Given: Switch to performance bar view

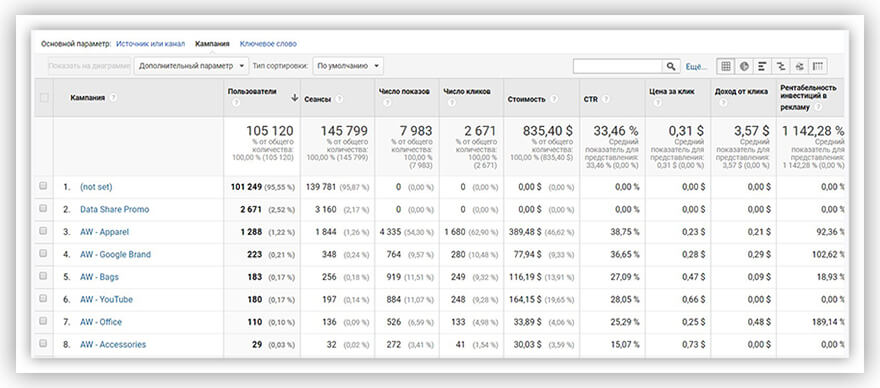Looking at the screenshot, I should [x=762, y=66].
